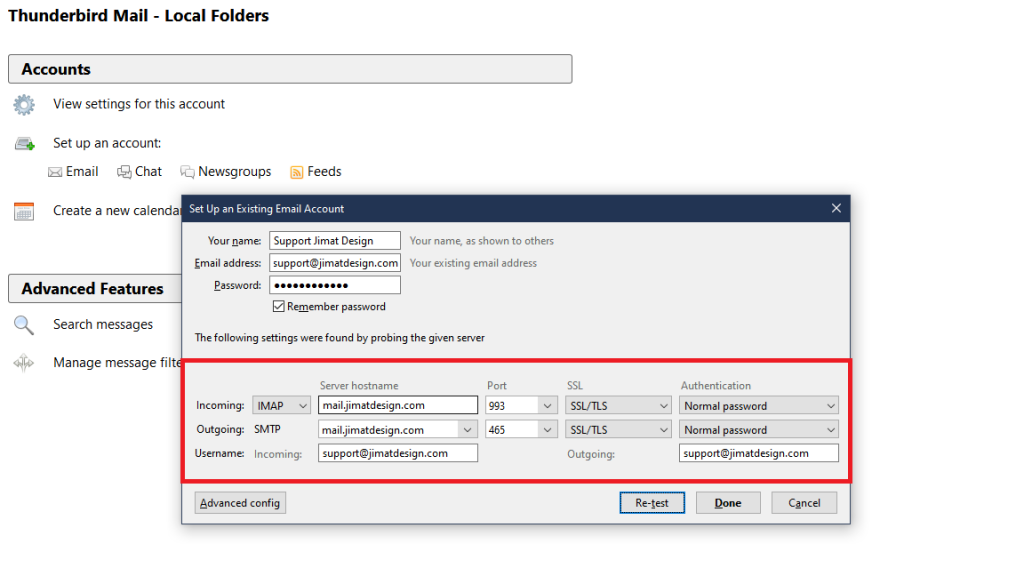The width and height of the screenshot is (1024, 576).
Task: Open the Incoming protocol IMAP dropdown
Action: click(281, 406)
